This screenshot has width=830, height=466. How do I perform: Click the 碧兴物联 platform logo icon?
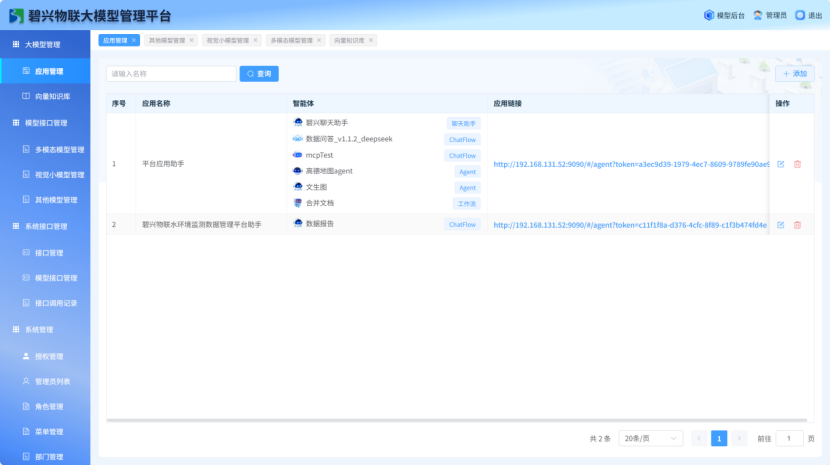coord(16,16)
